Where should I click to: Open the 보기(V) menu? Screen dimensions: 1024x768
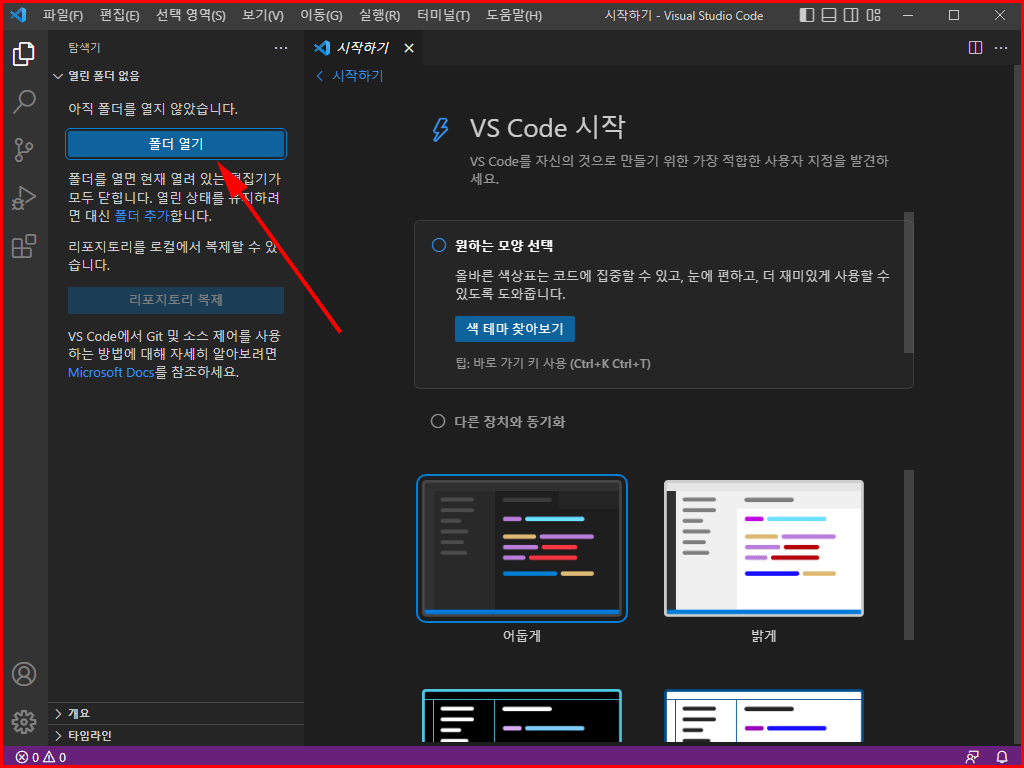tap(263, 15)
